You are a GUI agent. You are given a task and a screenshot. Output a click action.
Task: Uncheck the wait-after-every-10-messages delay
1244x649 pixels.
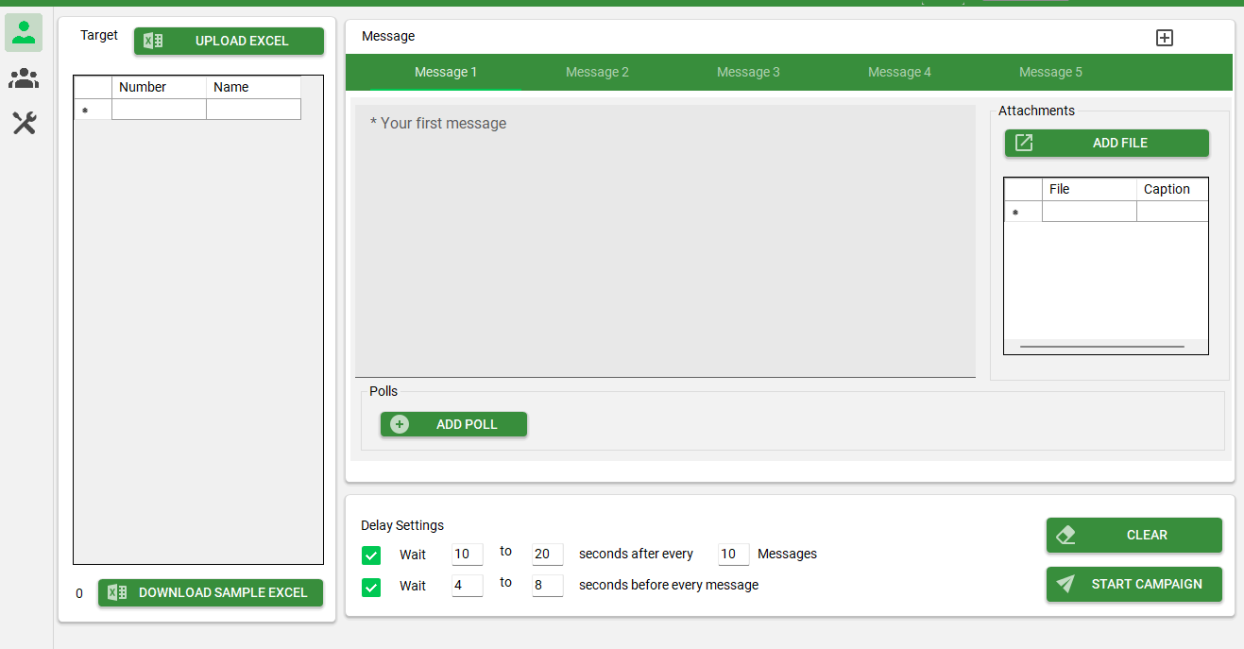371,554
